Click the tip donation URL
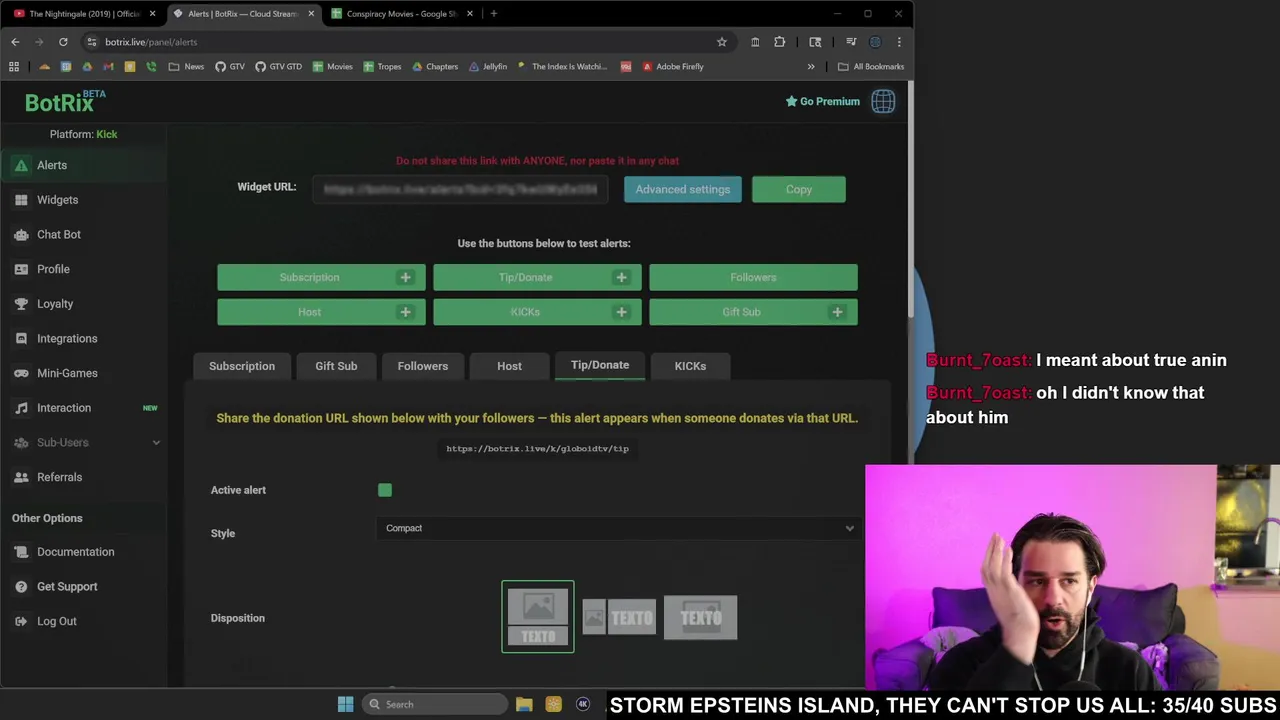Screen dimensions: 1280x720 point(537,449)
